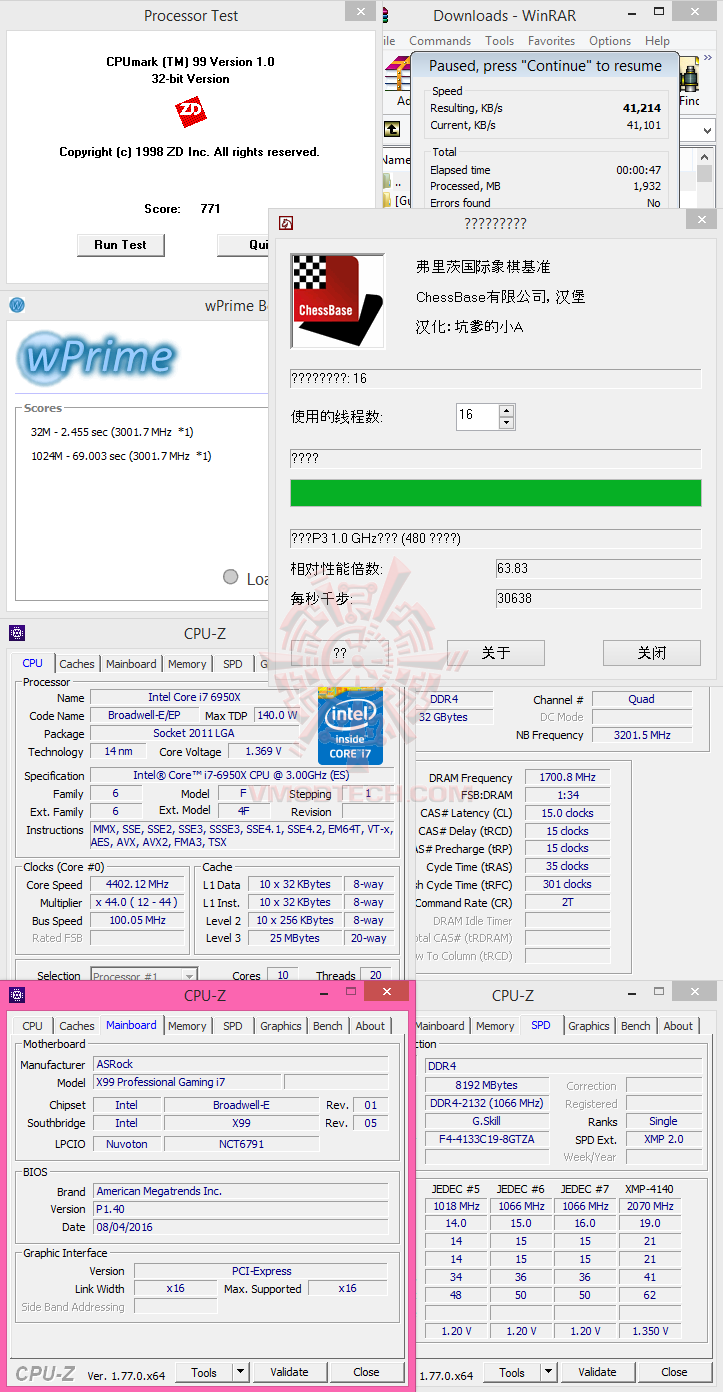Click the F4-4133C19-8GTZA part number
Viewport: 723px width, 1392px height.
click(487, 1139)
